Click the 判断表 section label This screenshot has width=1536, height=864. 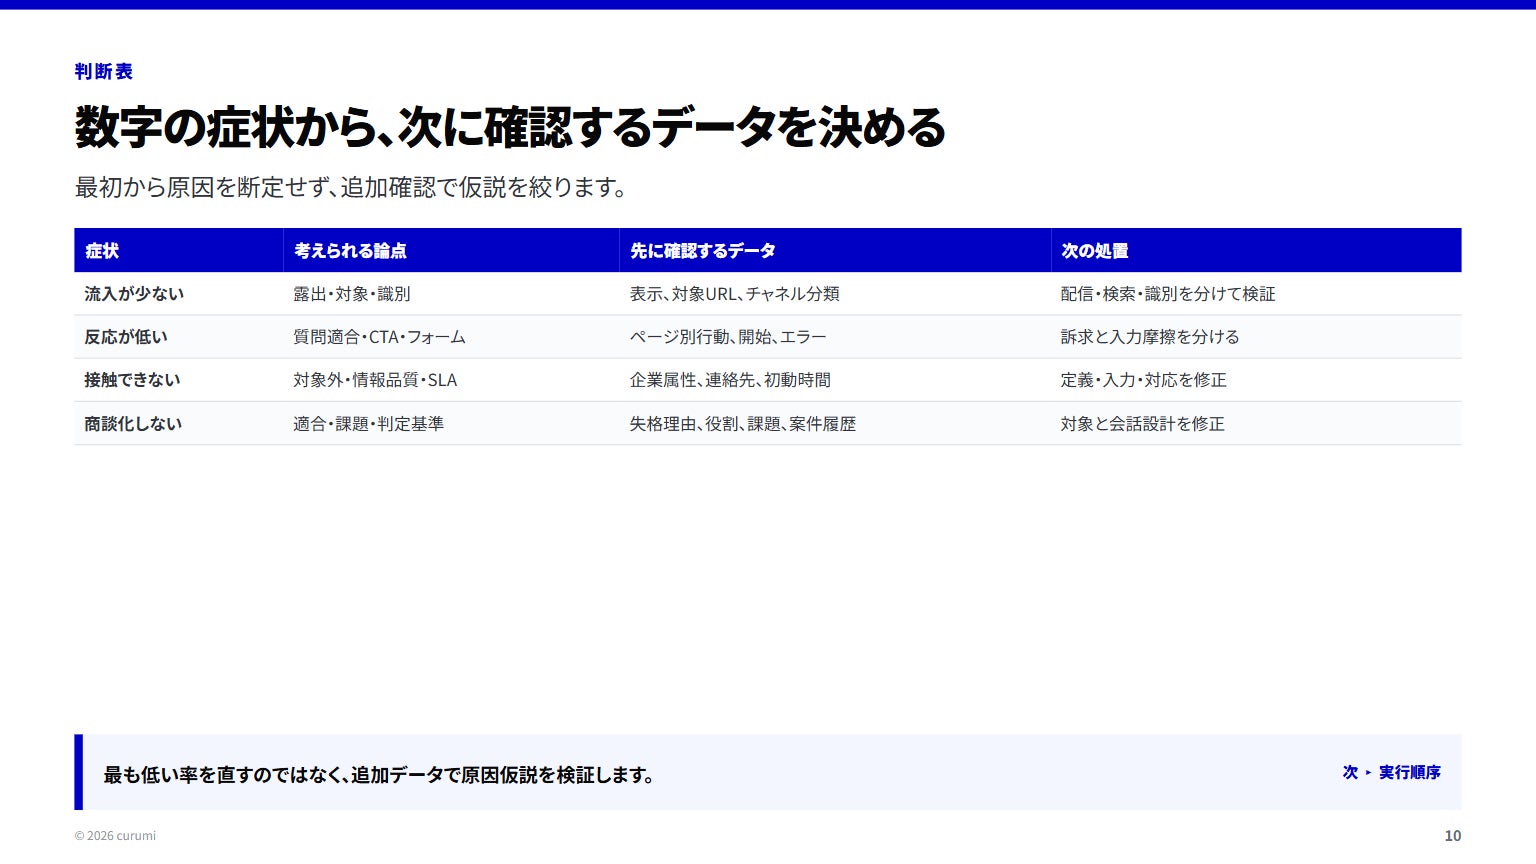(x=104, y=71)
